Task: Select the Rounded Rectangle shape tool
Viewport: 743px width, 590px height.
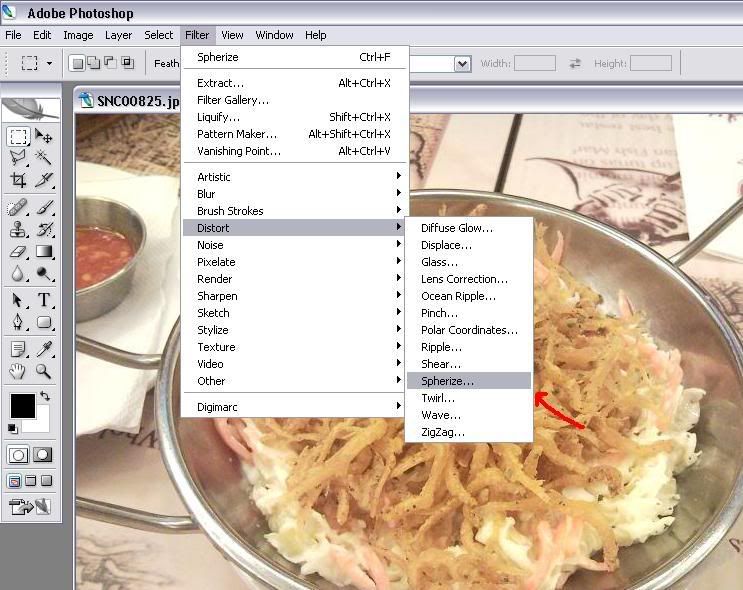Action: pos(44,322)
